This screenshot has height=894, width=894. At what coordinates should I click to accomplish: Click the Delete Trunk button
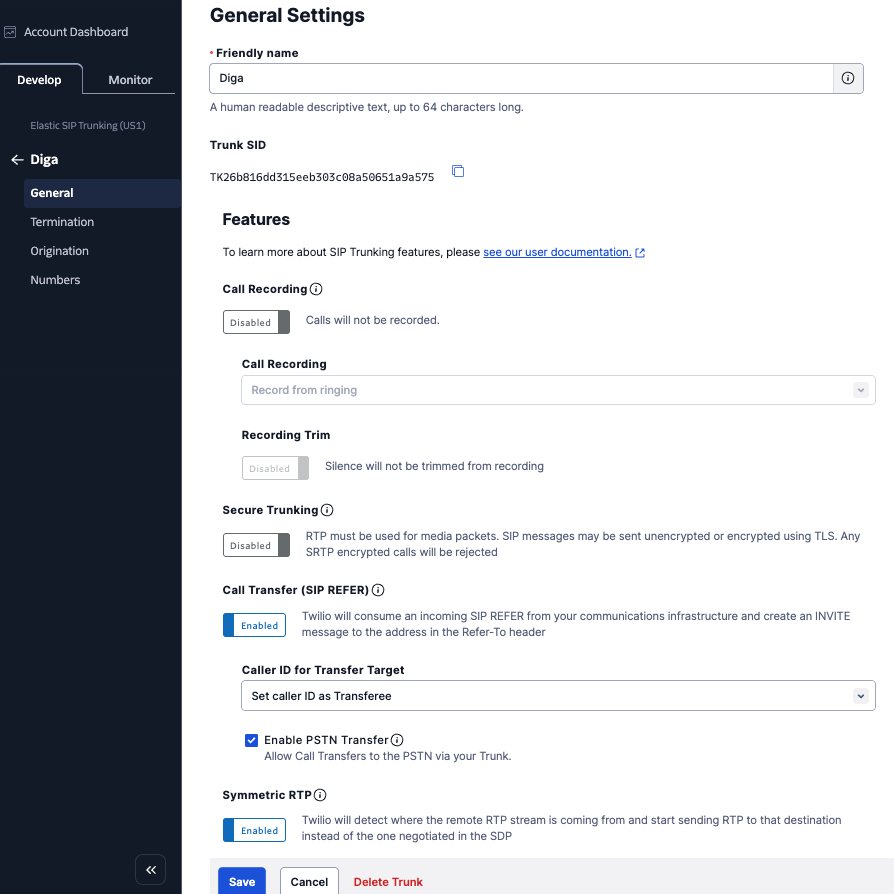(388, 881)
